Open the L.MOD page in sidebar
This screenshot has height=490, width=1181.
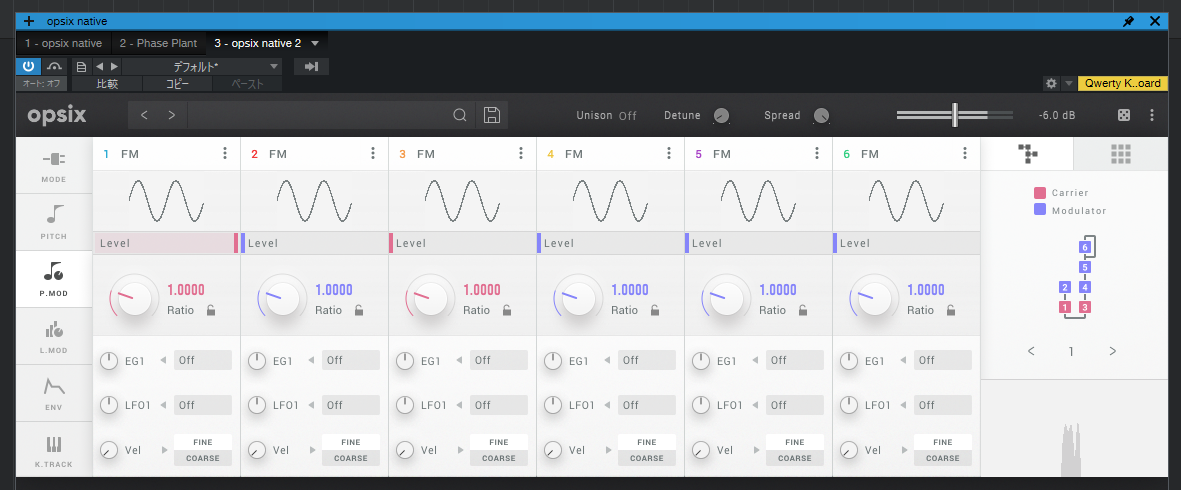pyautogui.click(x=54, y=336)
